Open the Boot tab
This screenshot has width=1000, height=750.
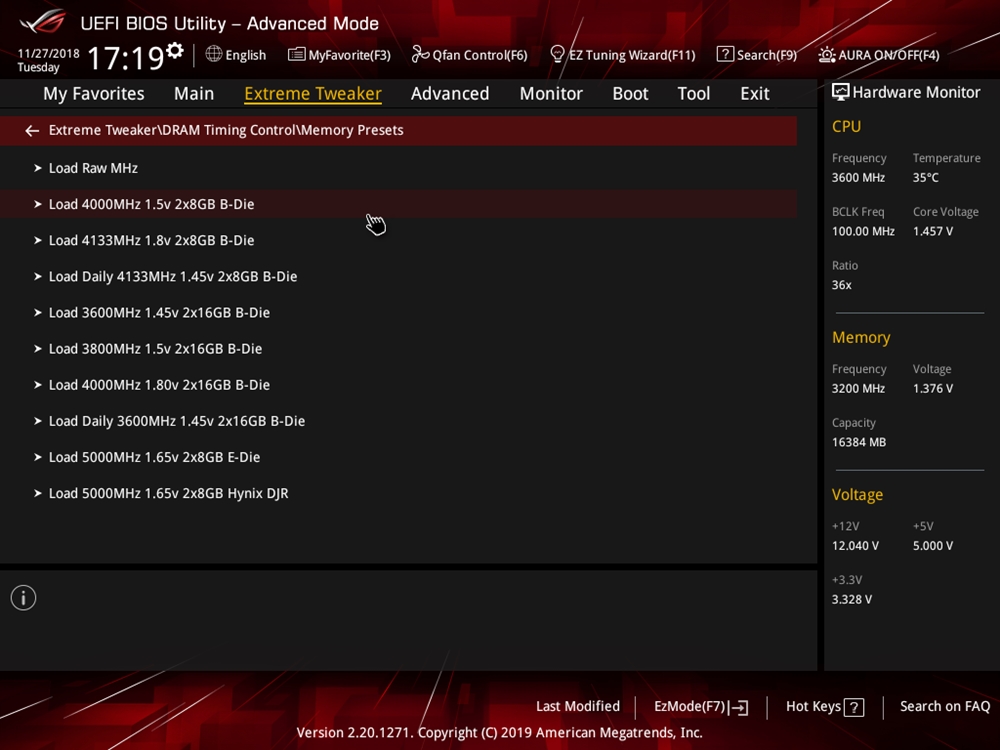point(630,94)
